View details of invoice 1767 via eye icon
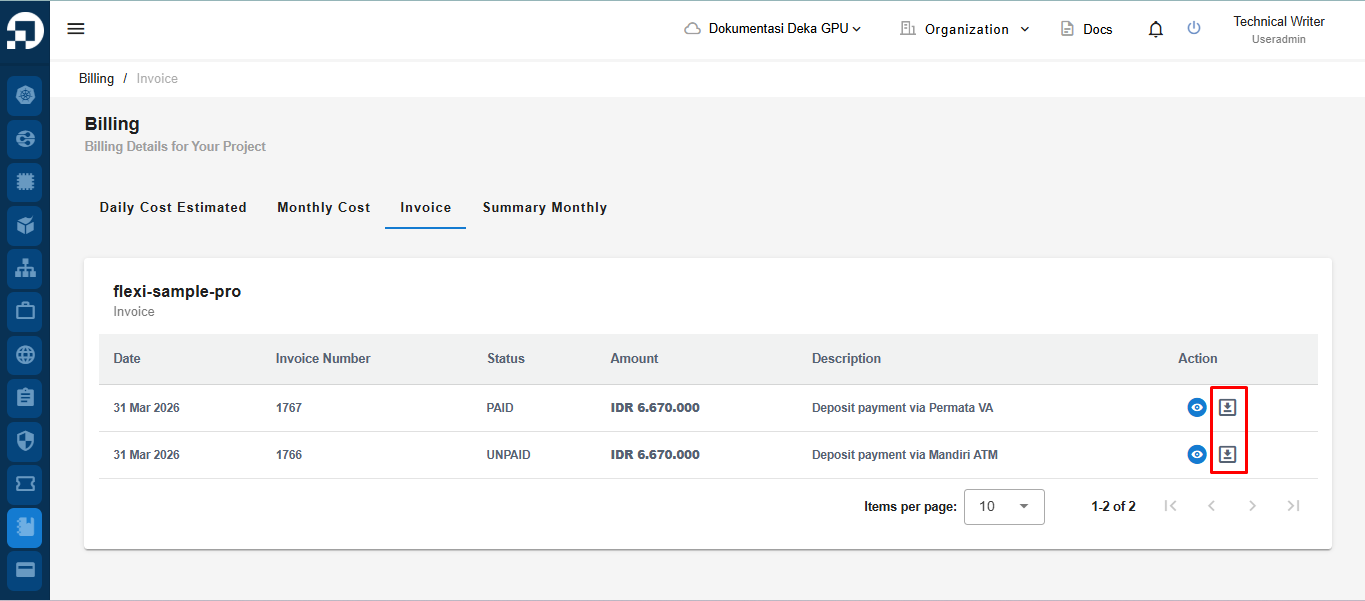Screen dimensions: 1365x601 1197,407
